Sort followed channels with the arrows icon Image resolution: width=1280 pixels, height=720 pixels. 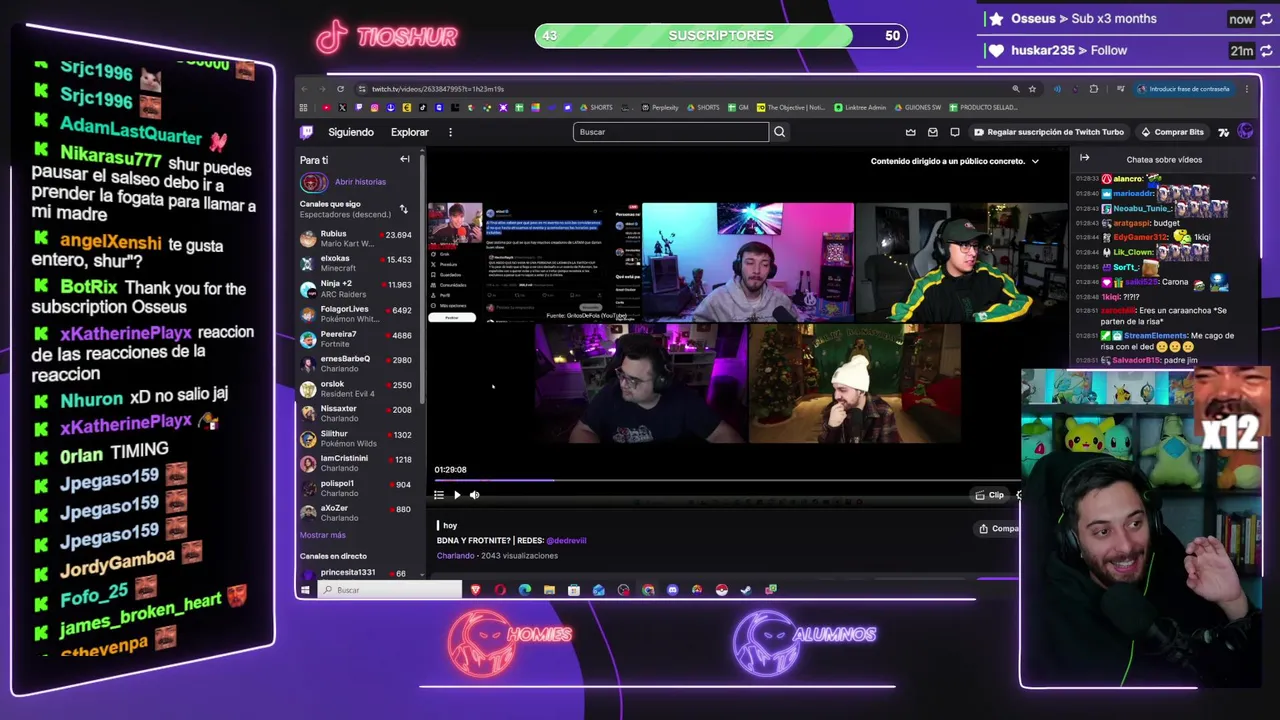(x=403, y=209)
